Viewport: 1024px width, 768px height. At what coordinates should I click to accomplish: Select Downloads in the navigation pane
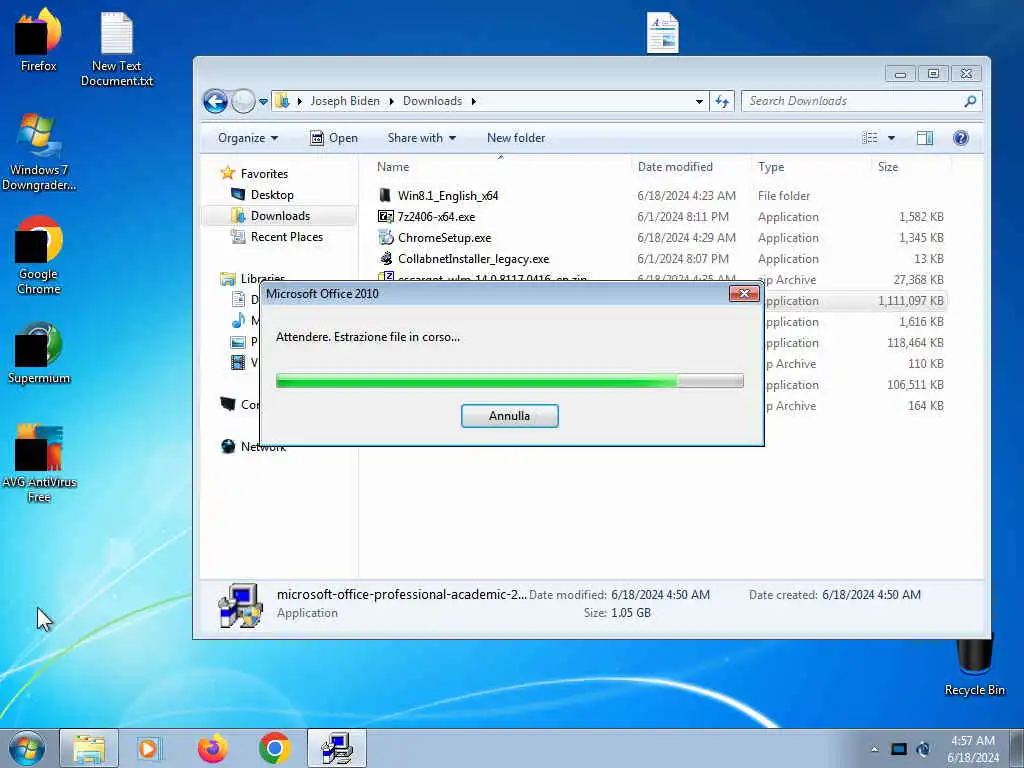pyautogui.click(x=280, y=216)
